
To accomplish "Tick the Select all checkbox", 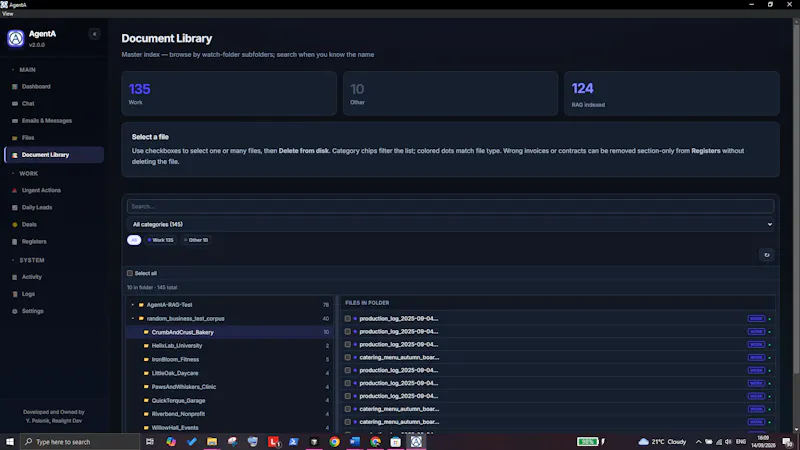I will tap(130, 273).
